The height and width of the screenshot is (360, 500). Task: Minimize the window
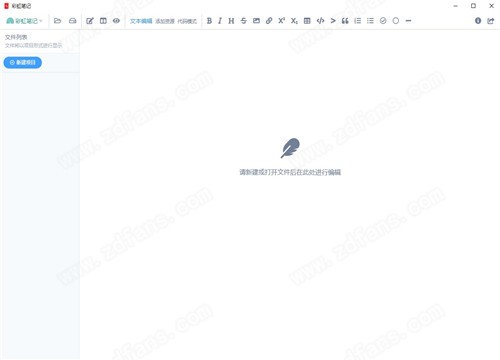tap(455, 6)
